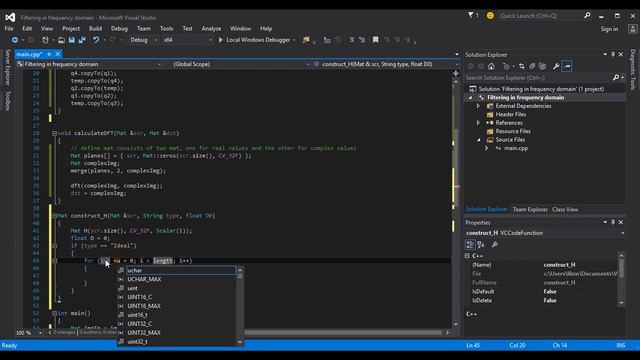Click the Home icon in Solution Explorer
Image resolution: width=640 pixels, height=360 pixels.
[491, 66]
